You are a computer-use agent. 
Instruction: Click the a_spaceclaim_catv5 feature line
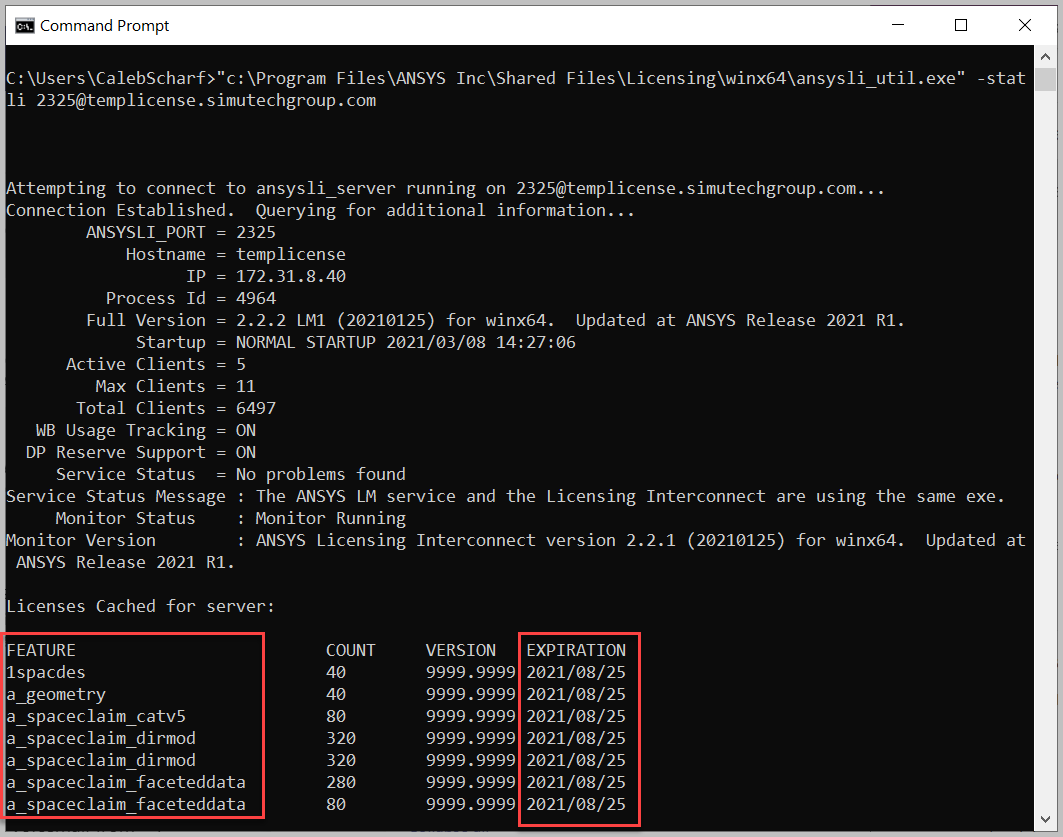click(94, 716)
